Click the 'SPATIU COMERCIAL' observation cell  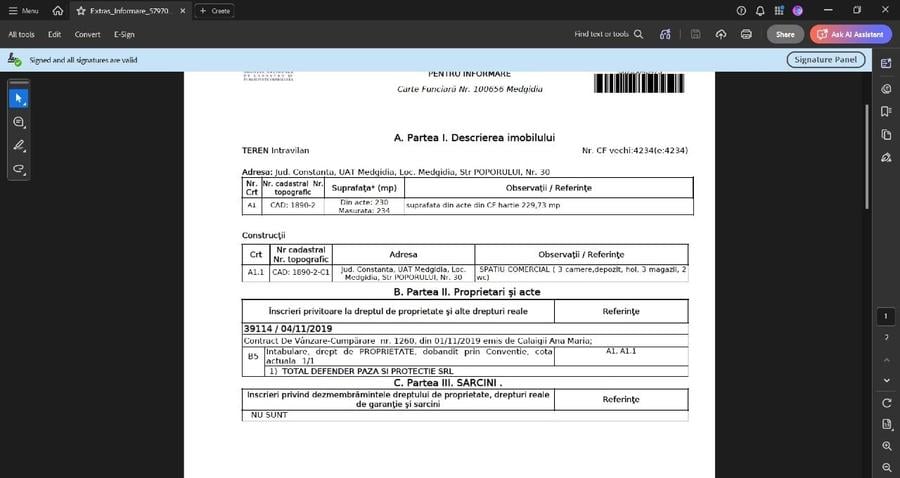pos(581,273)
